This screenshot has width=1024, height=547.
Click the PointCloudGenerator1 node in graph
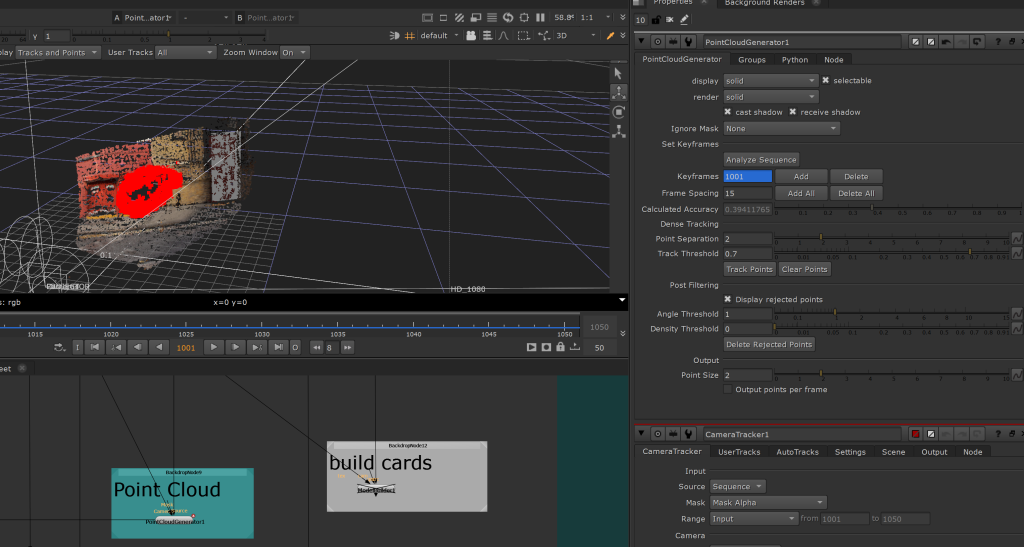[174, 522]
